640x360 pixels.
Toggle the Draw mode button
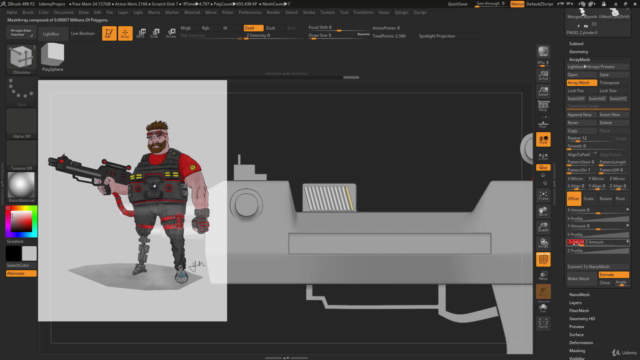(x=125, y=33)
